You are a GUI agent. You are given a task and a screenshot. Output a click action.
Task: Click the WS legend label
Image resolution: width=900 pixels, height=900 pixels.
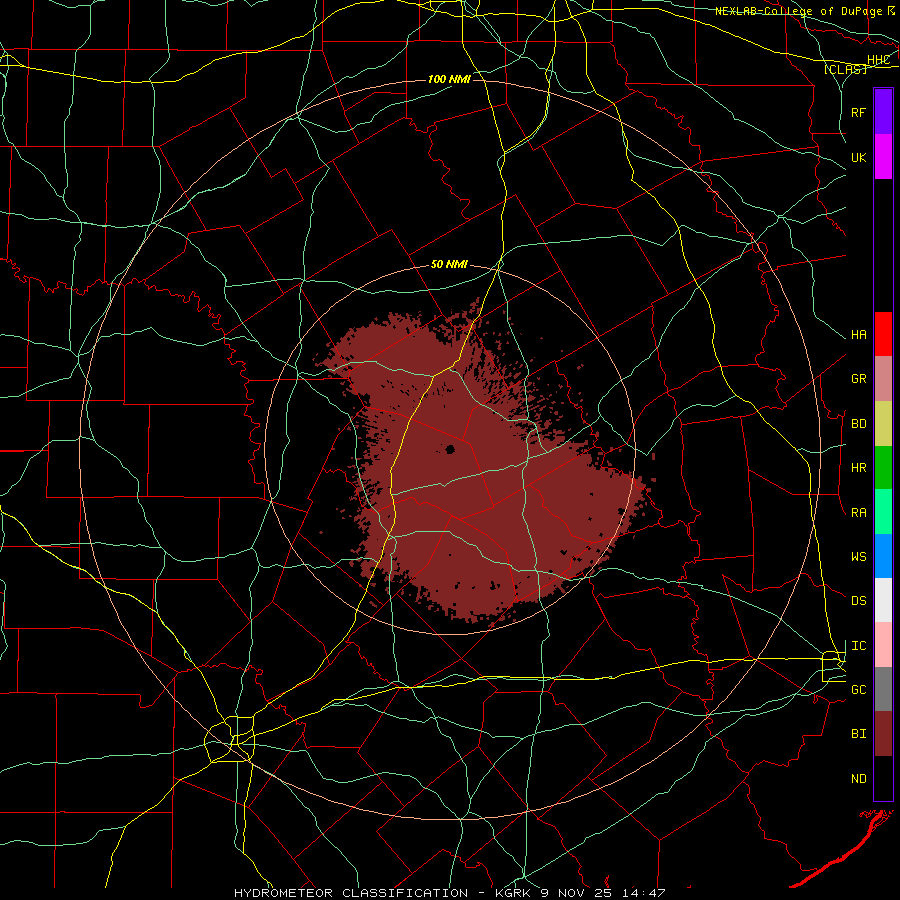point(858,557)
